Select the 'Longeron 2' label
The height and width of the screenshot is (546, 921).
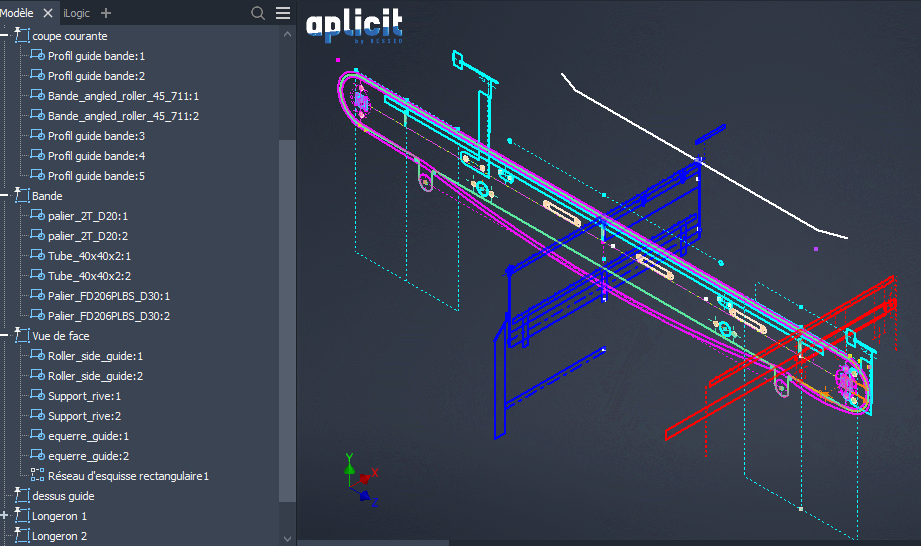click(x=59, y=535)
